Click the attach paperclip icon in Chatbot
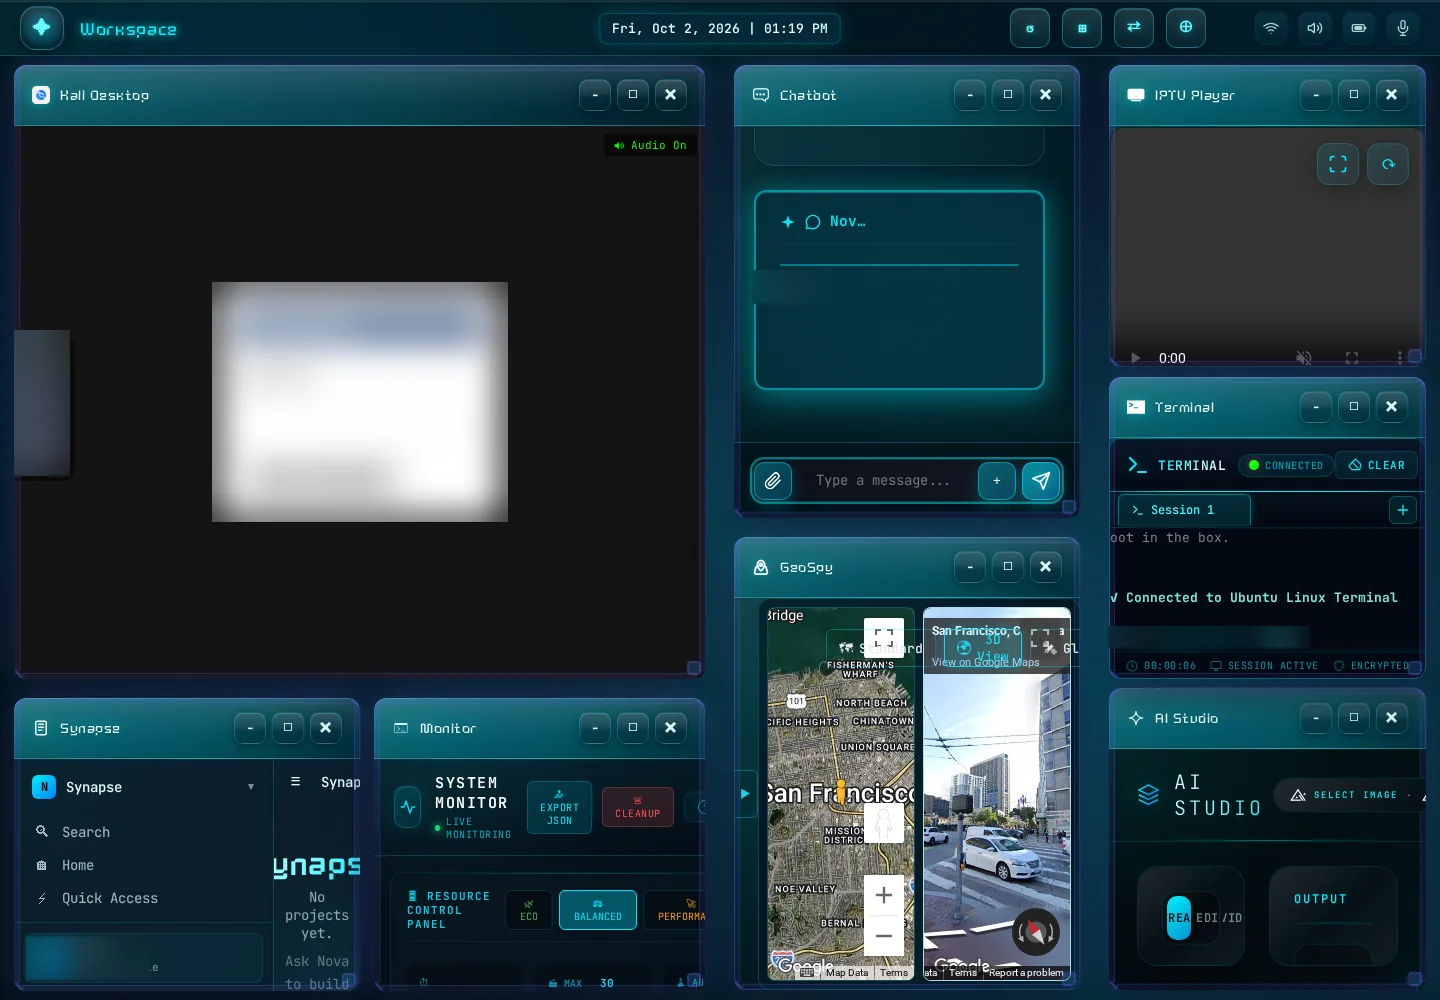The height and width of the screenshot is (1000, 1440). 773,481
